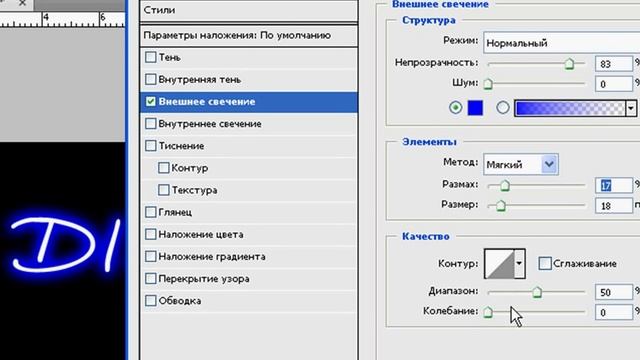Viewport: 640px width, 360px height.
Task: Open the contour thumbnail in Качество
Action: [499, 264]
